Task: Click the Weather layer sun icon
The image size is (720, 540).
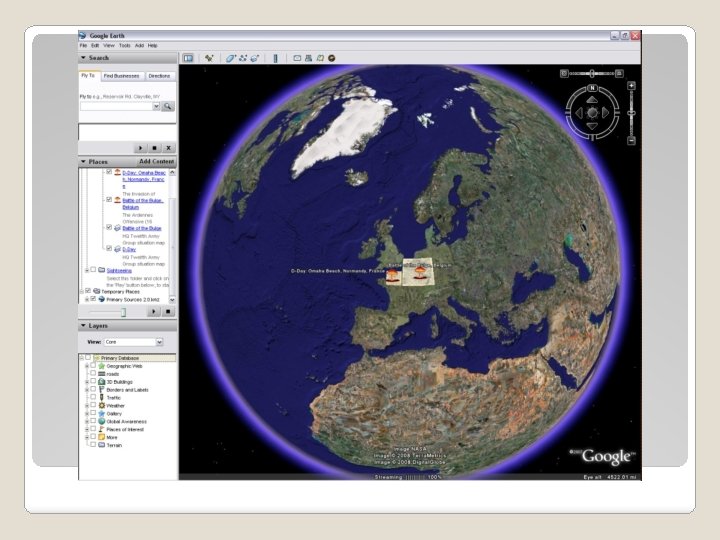Action: click(101, 405)
